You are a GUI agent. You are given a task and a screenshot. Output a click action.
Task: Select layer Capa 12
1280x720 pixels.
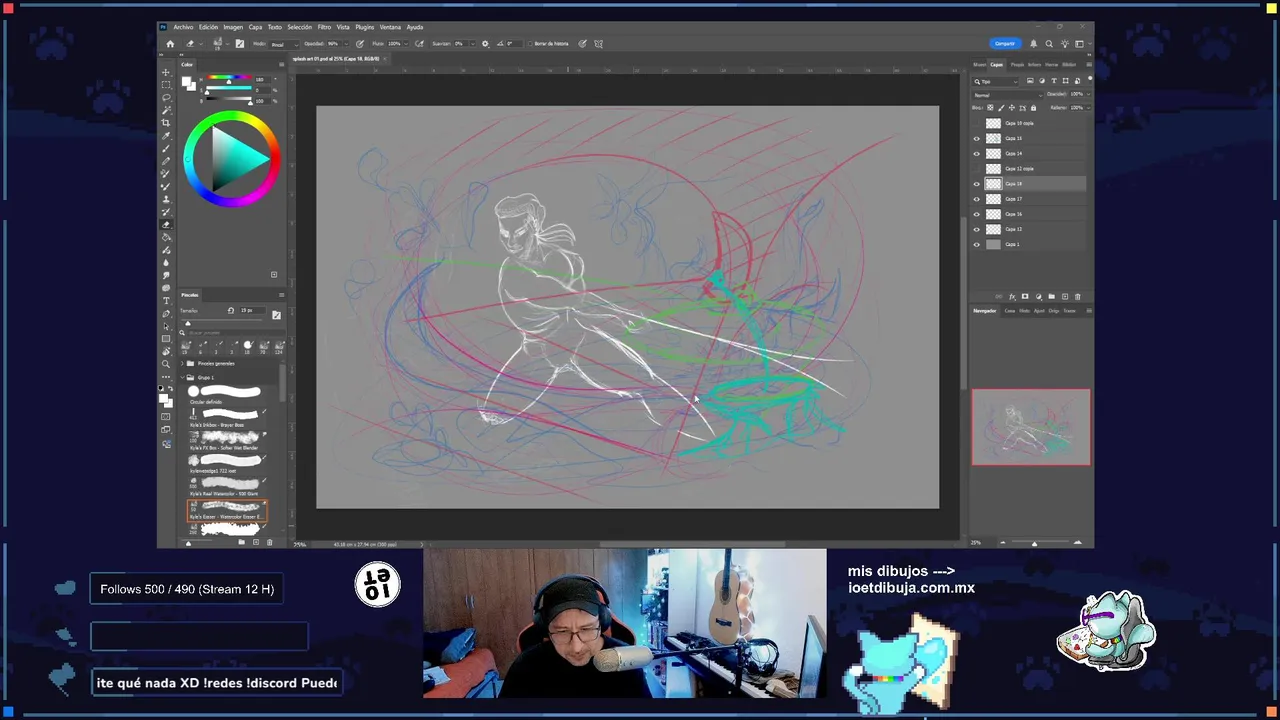click(1030, 229)
